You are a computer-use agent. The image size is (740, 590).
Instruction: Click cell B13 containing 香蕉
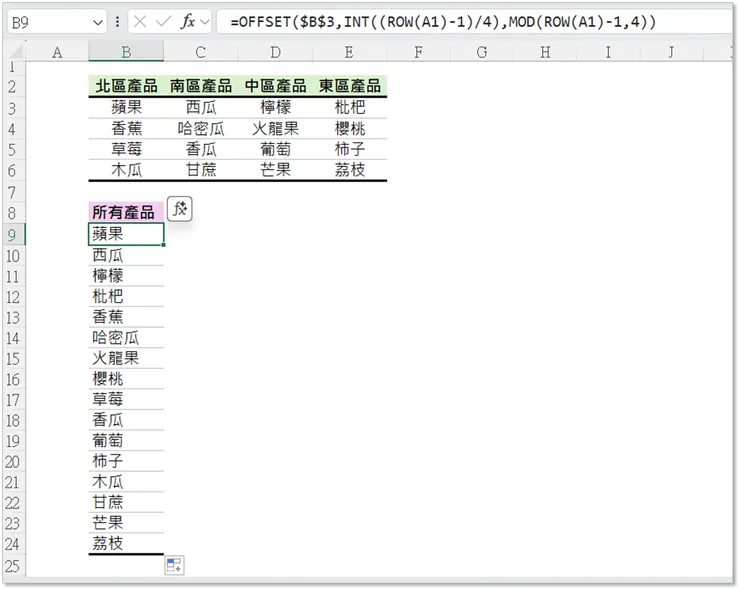(x=126, y=317)
